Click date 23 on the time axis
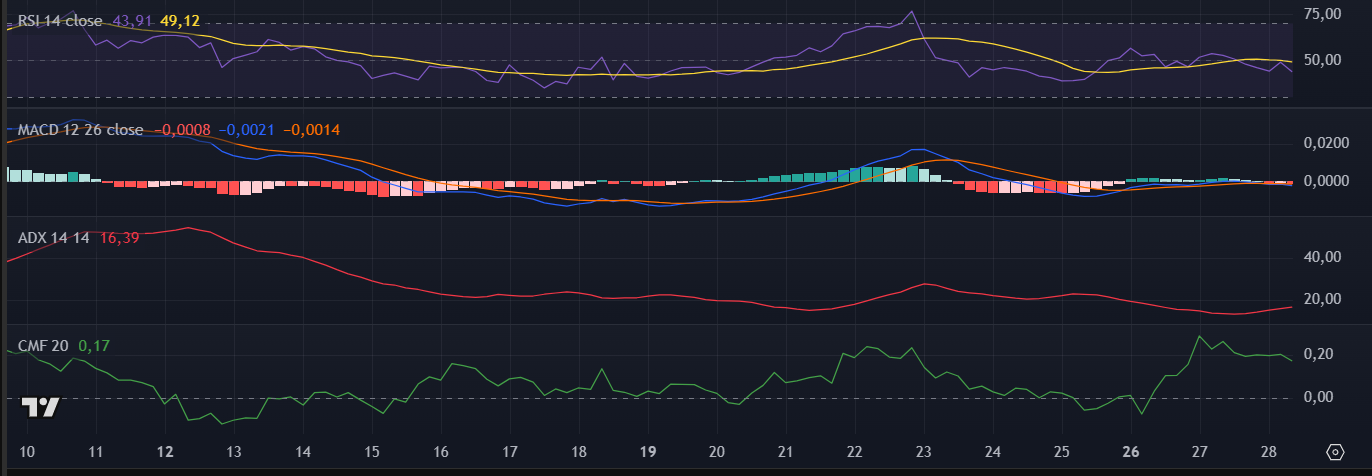Screen dimensions: 1372x476 click(x=924, y=451)
